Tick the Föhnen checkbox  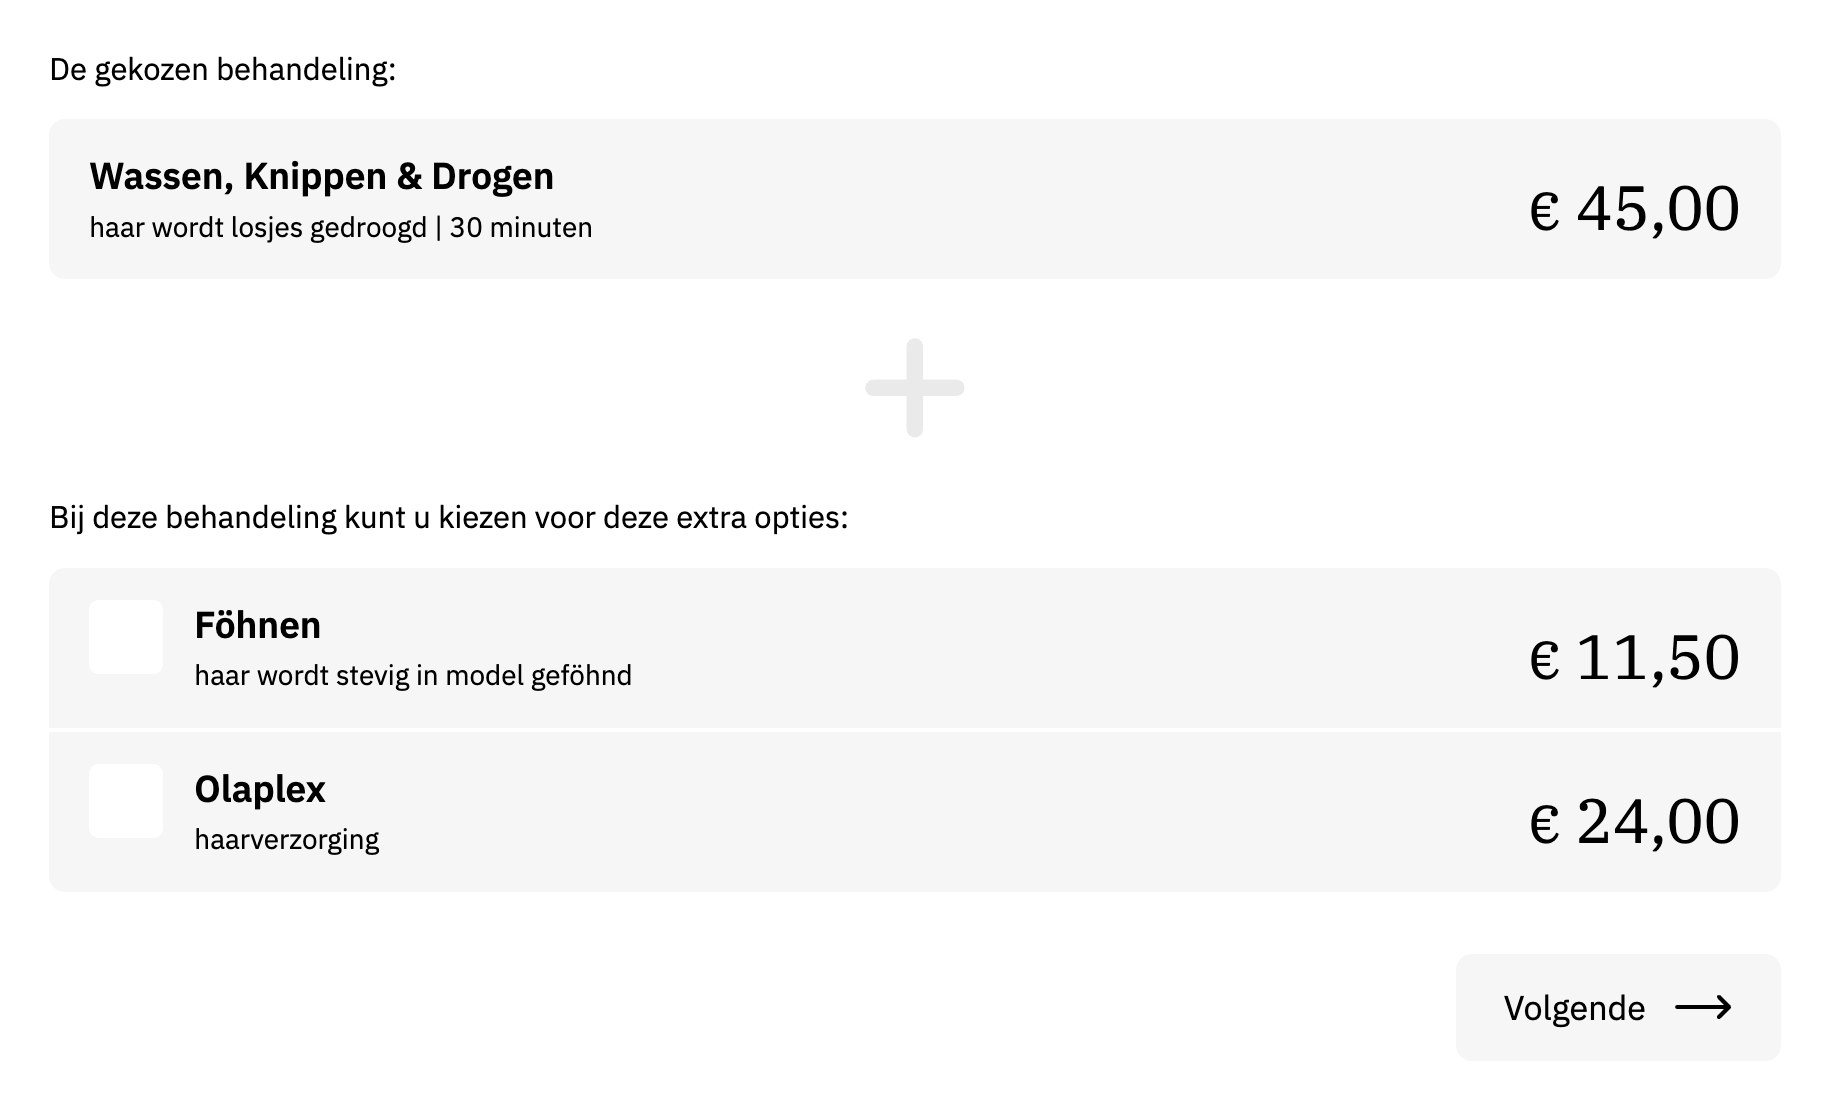pos(126,637)
